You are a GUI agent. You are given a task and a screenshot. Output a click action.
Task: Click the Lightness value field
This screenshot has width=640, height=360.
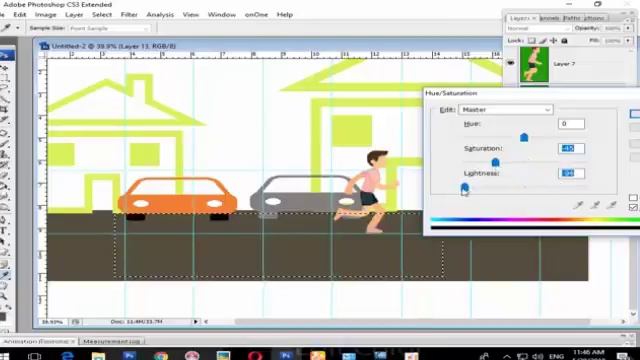(571, 173)
